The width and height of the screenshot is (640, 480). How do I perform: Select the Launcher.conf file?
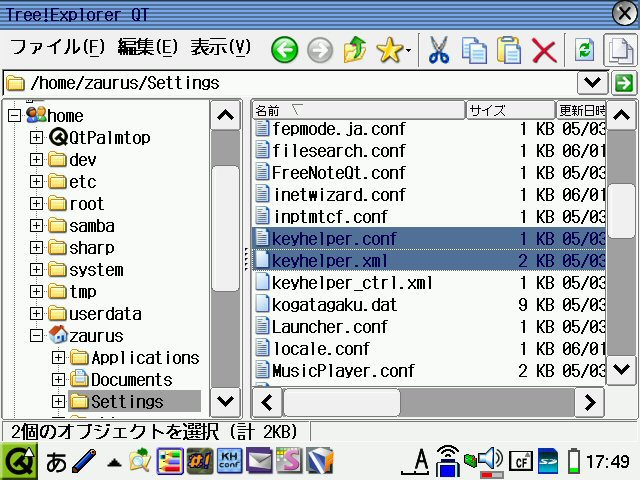[x=329, y=327]
